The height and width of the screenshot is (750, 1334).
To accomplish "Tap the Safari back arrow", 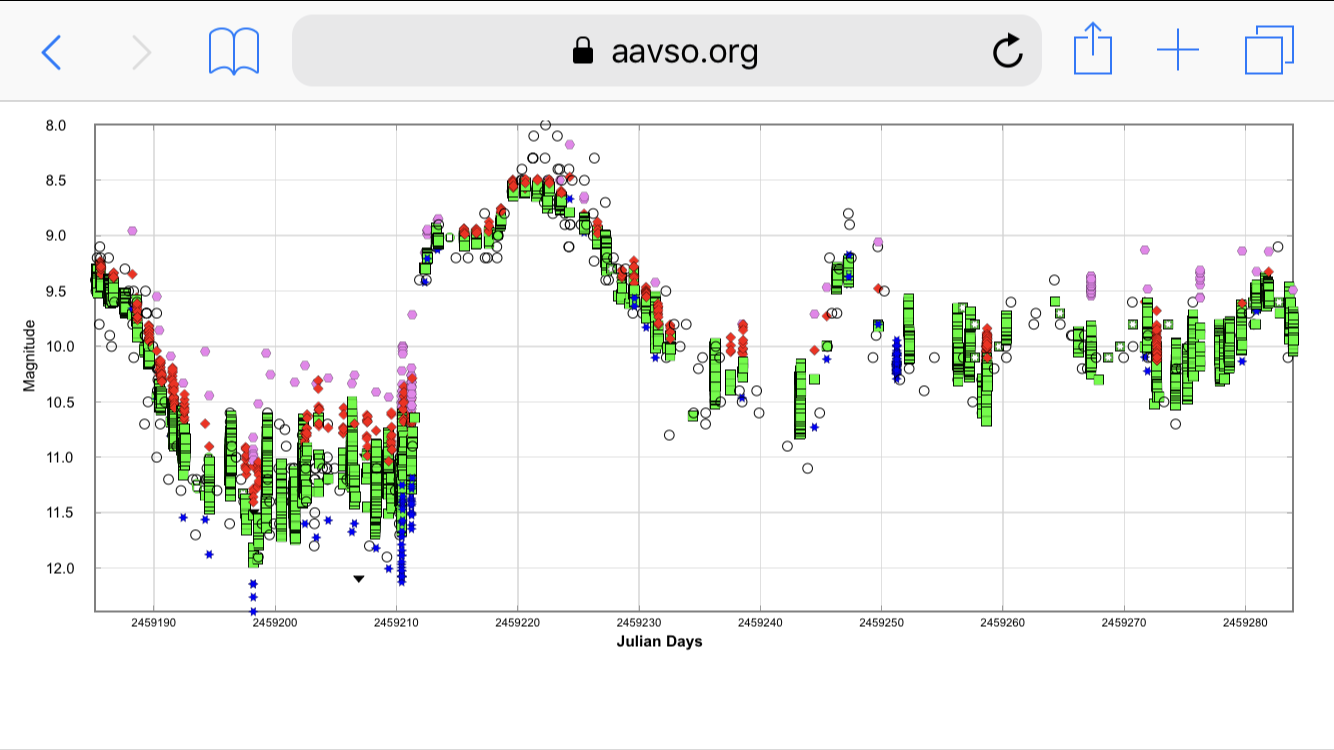I will (51, 51).
